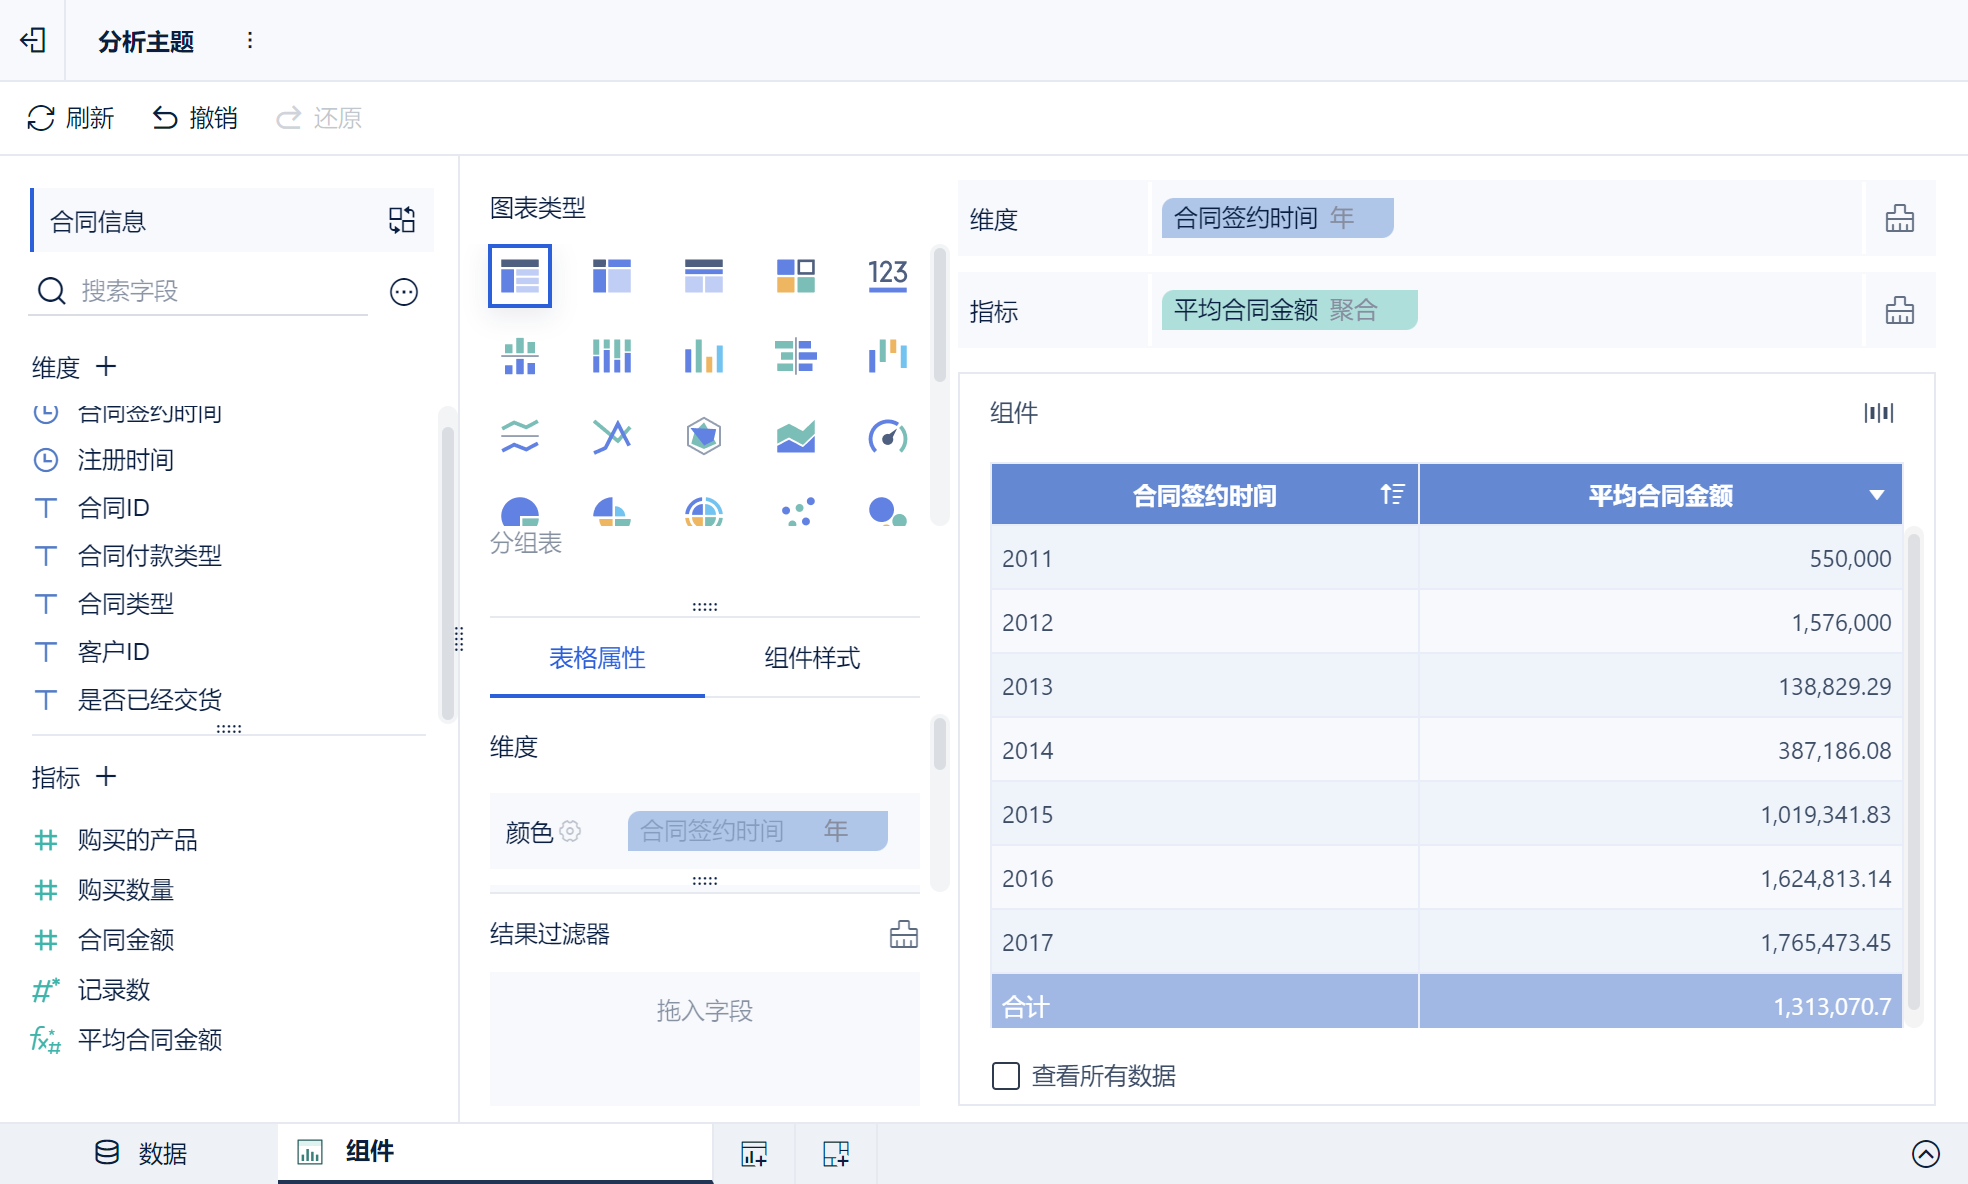Open color settings gear next to 颜色
This screenshot has width=1968, height=1184.
(x=570, y=831)
